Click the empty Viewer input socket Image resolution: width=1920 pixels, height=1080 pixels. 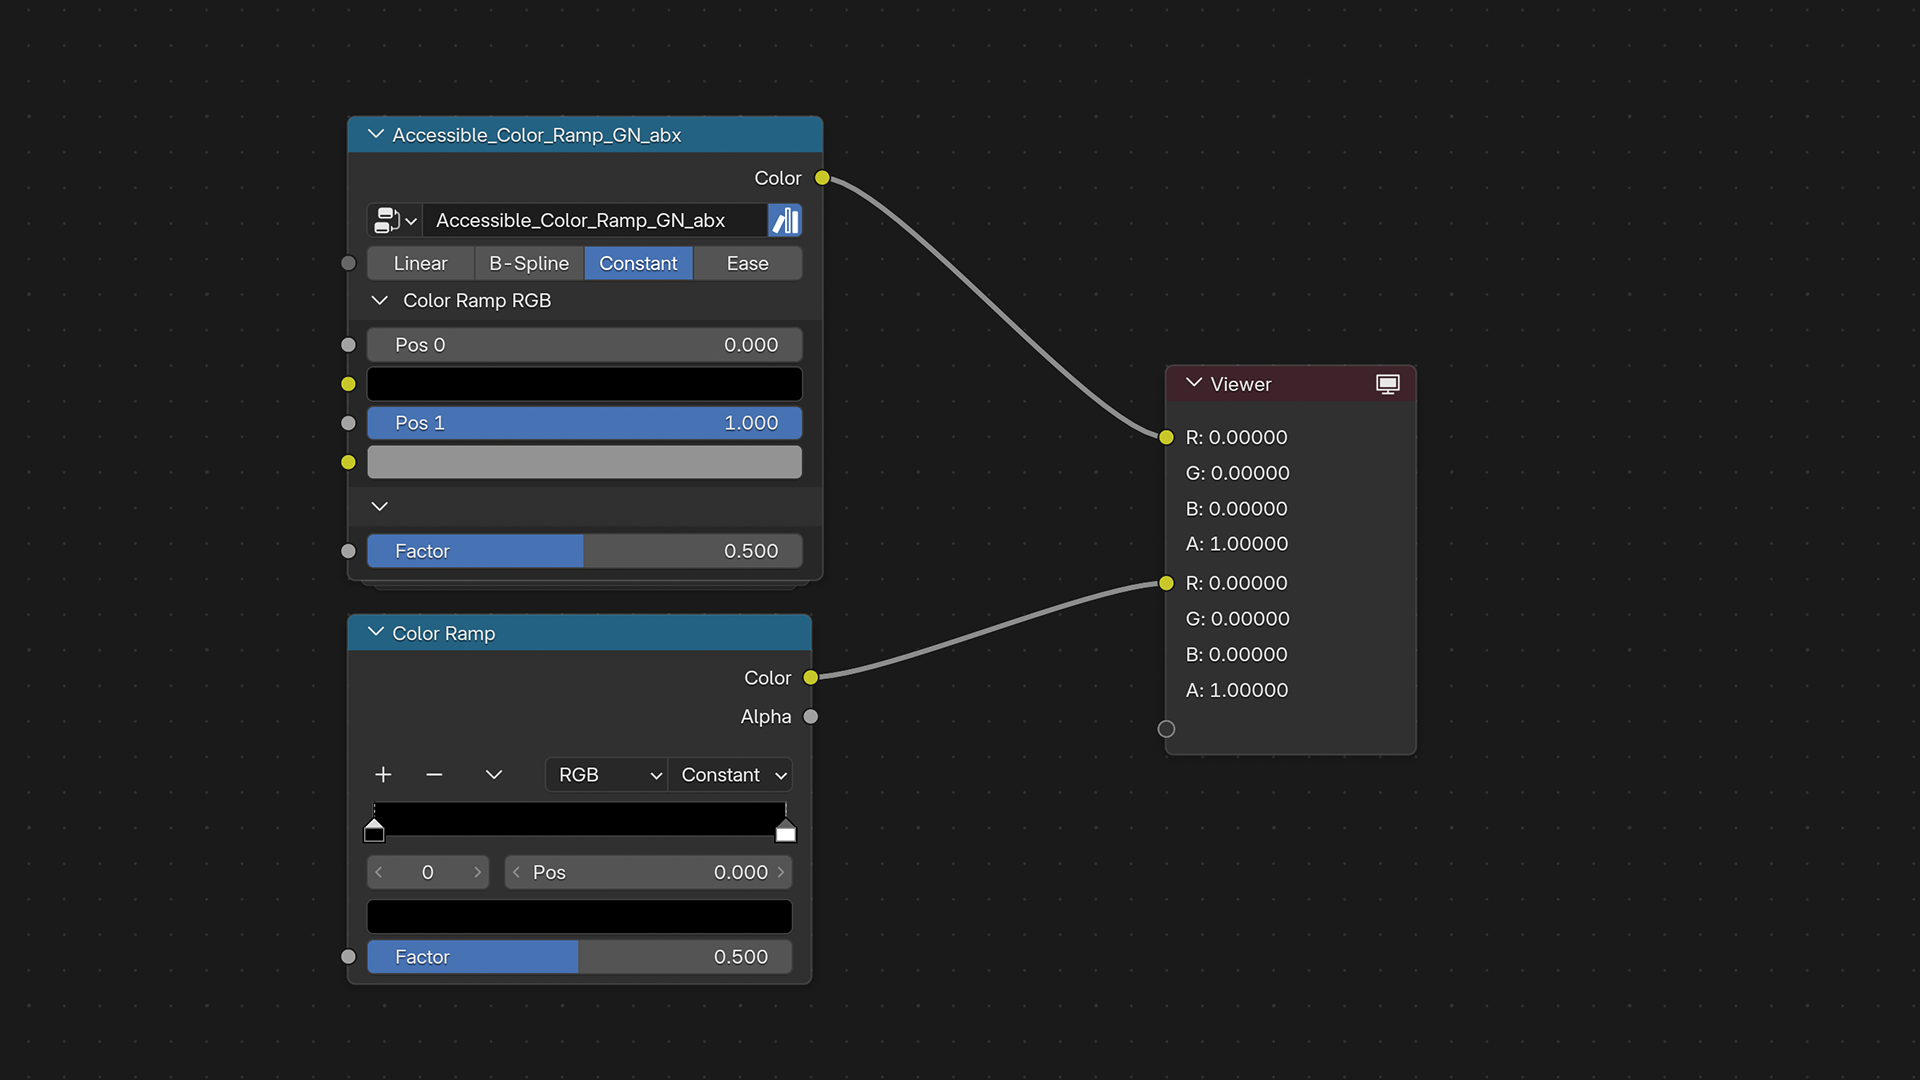[1166, 729]
